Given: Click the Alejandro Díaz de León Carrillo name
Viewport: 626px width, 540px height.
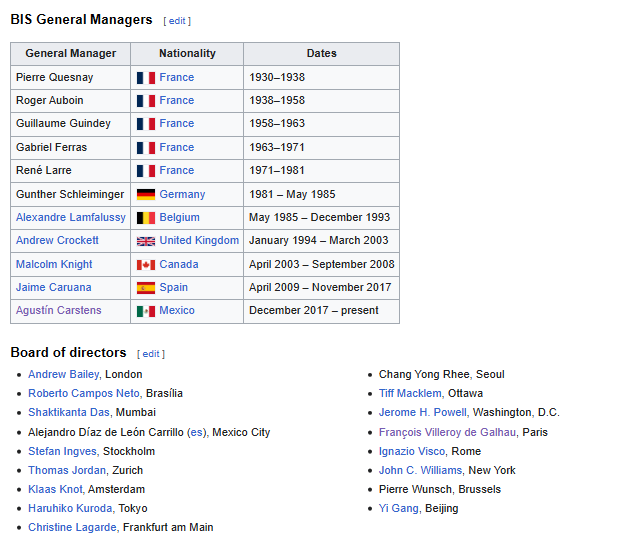Looking at the screenshot, I should pyautogui.click(x=106, y=432).
